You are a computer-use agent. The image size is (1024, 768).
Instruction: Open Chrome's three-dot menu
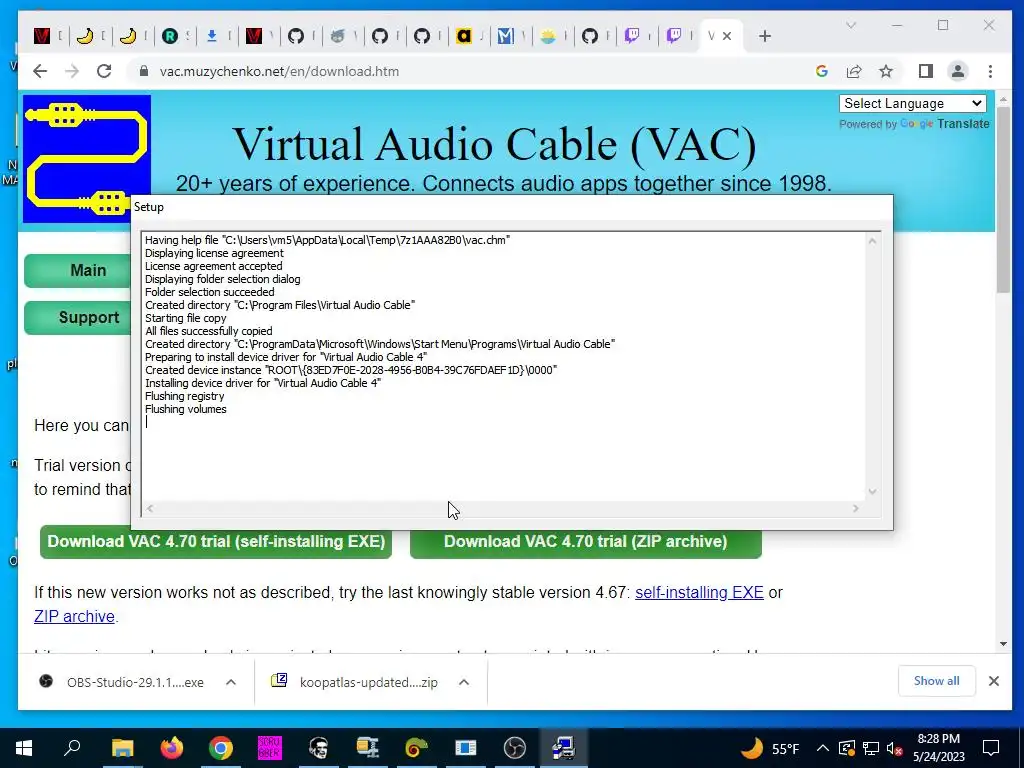(990, 71)
